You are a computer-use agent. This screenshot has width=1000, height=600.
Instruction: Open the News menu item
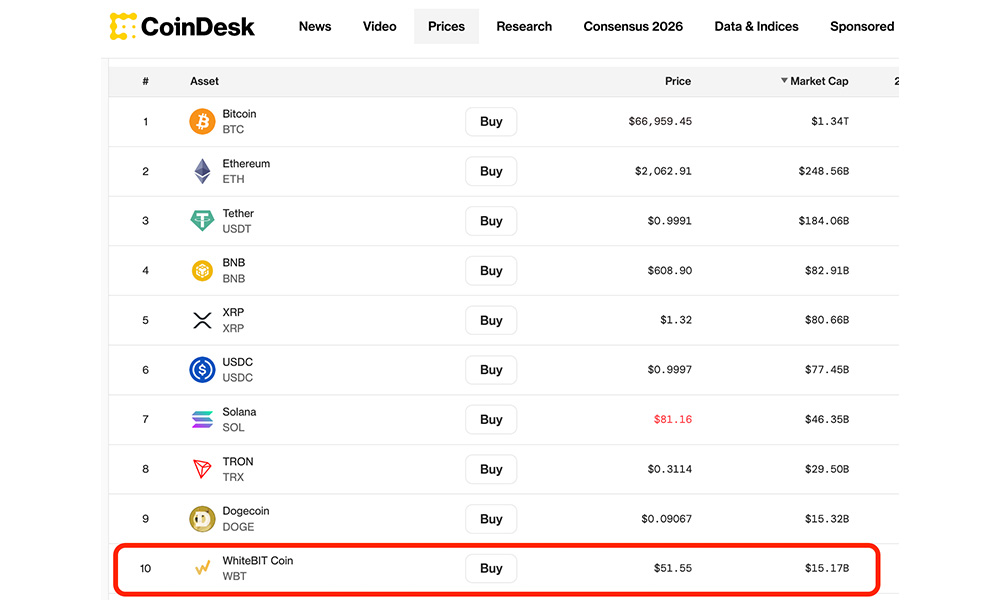(315, 26)
